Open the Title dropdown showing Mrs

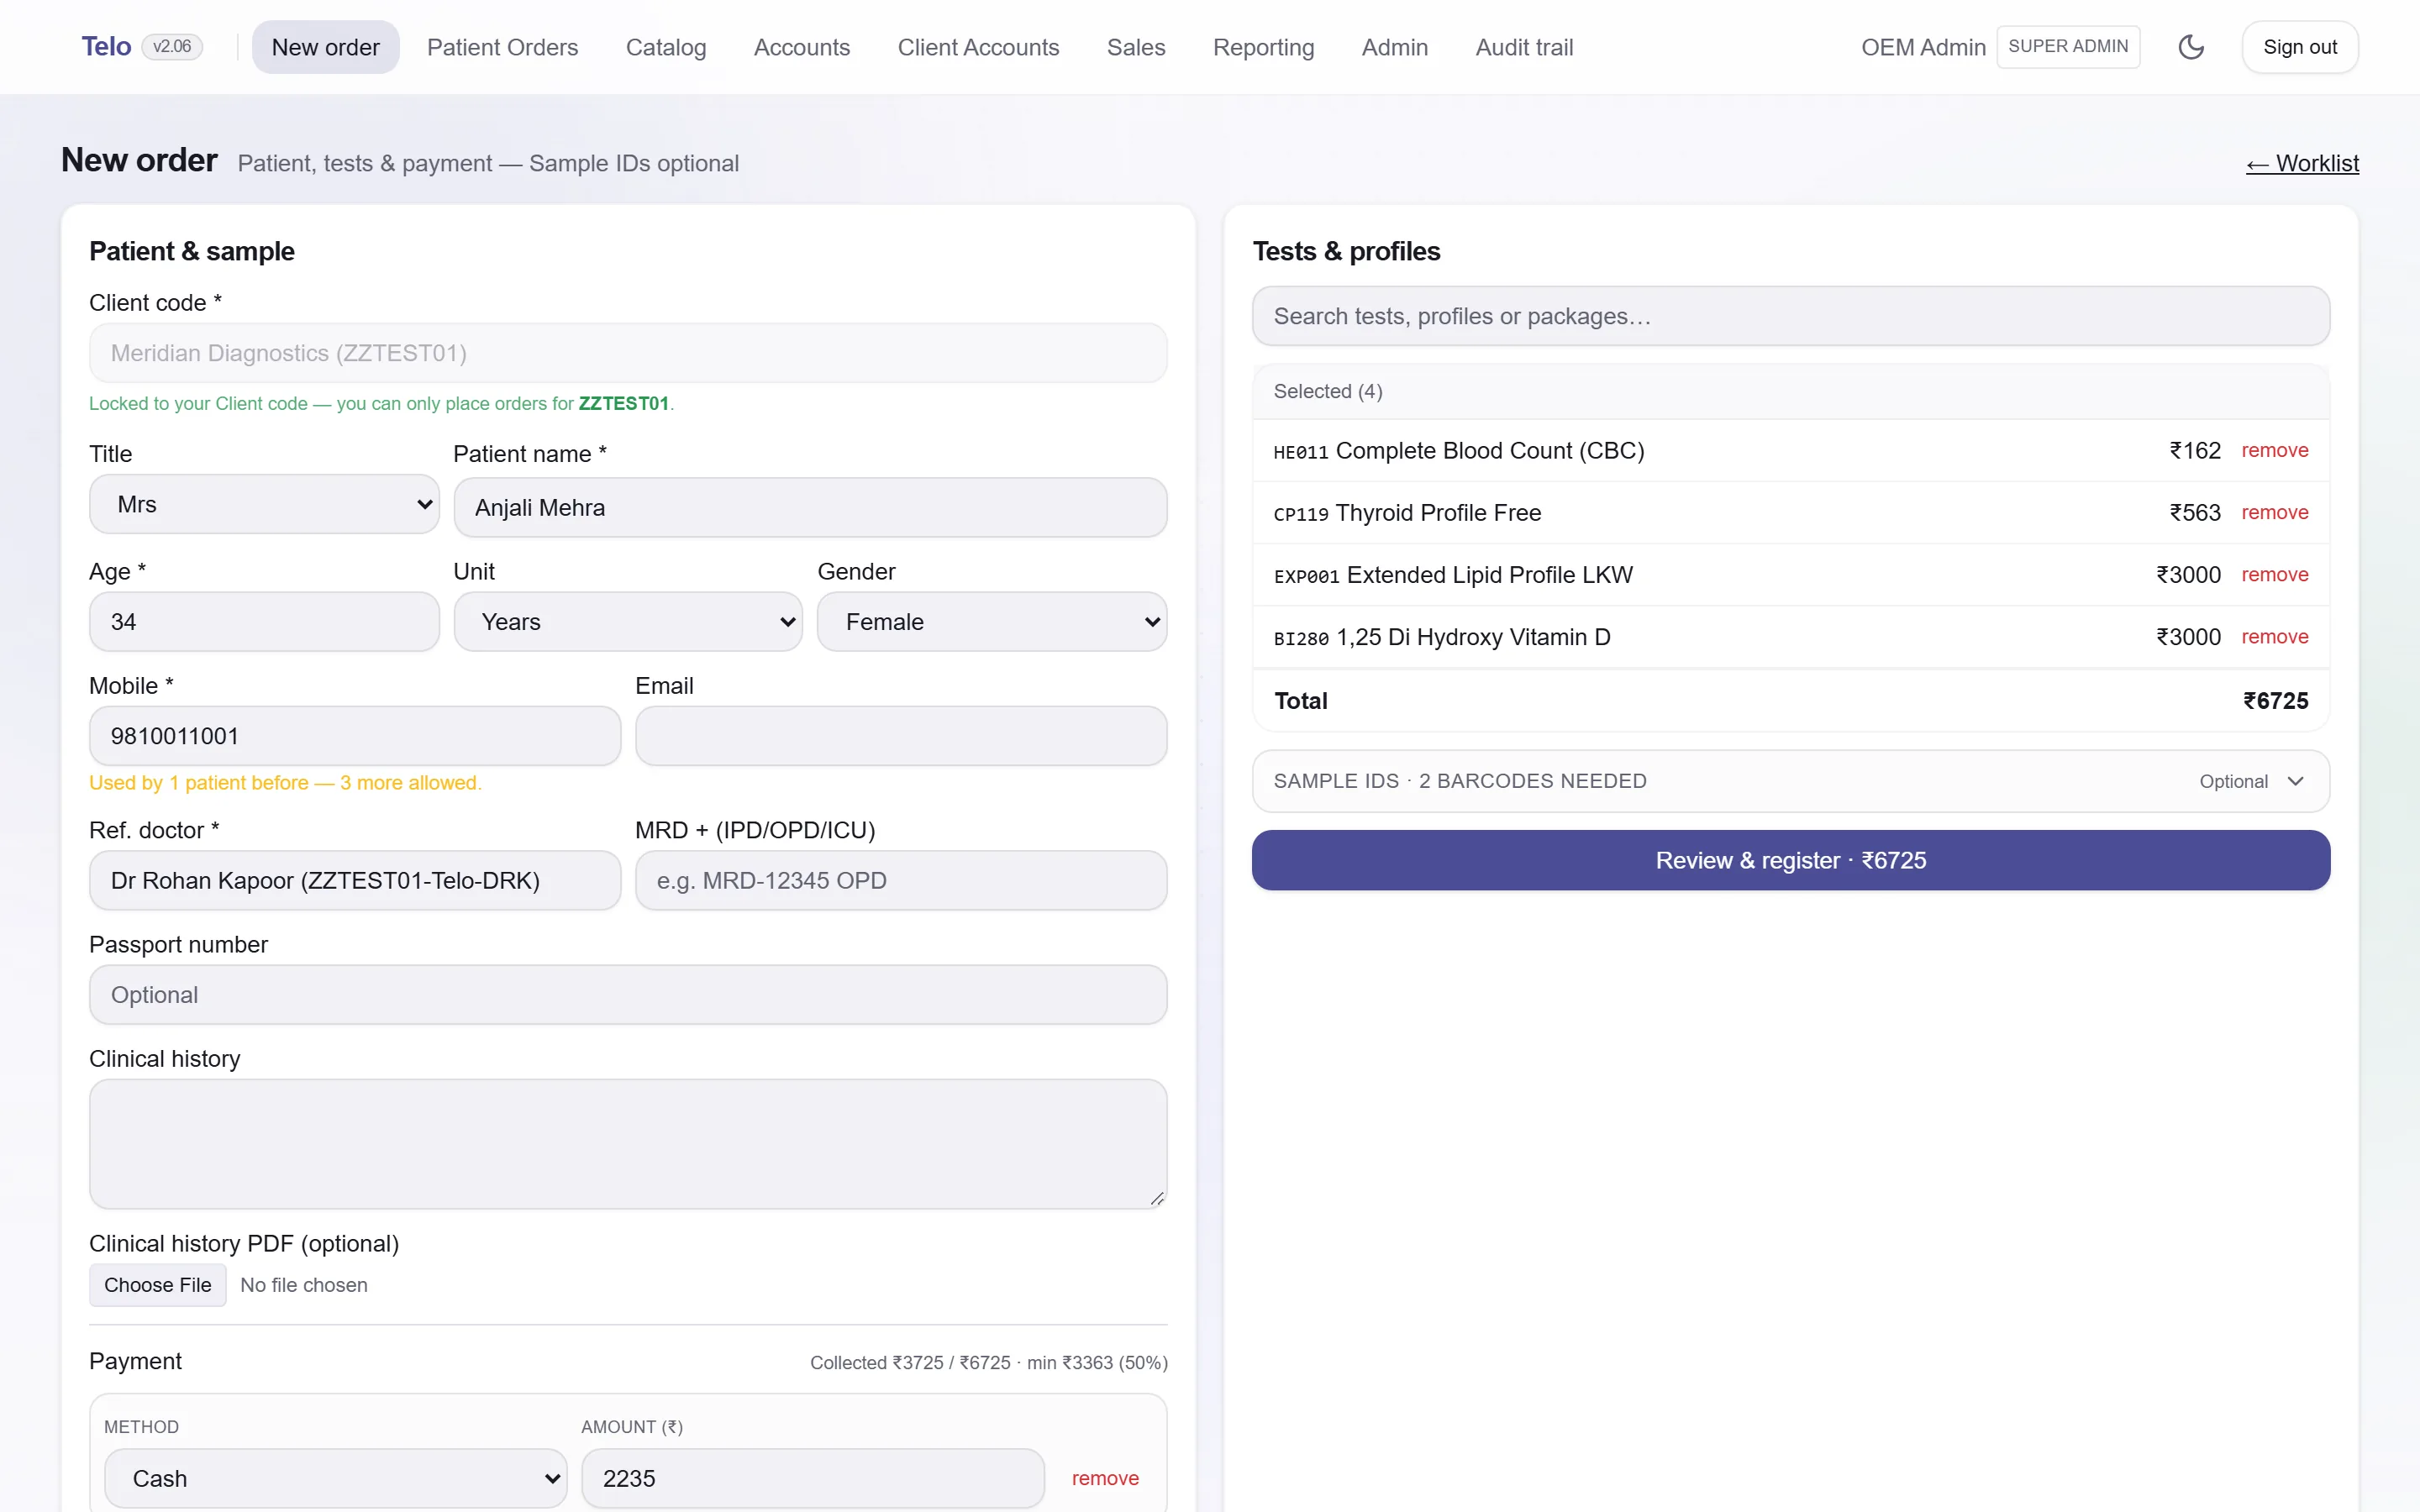coord(264,504)
